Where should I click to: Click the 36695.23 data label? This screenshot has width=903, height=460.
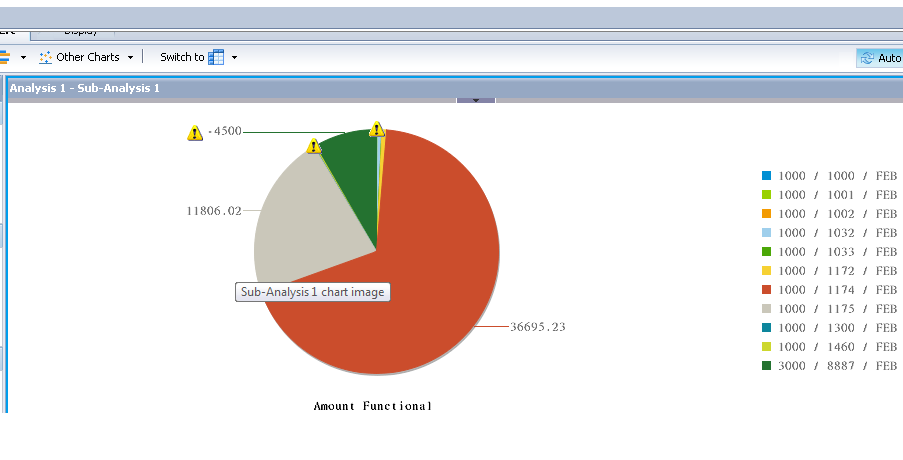538,326
